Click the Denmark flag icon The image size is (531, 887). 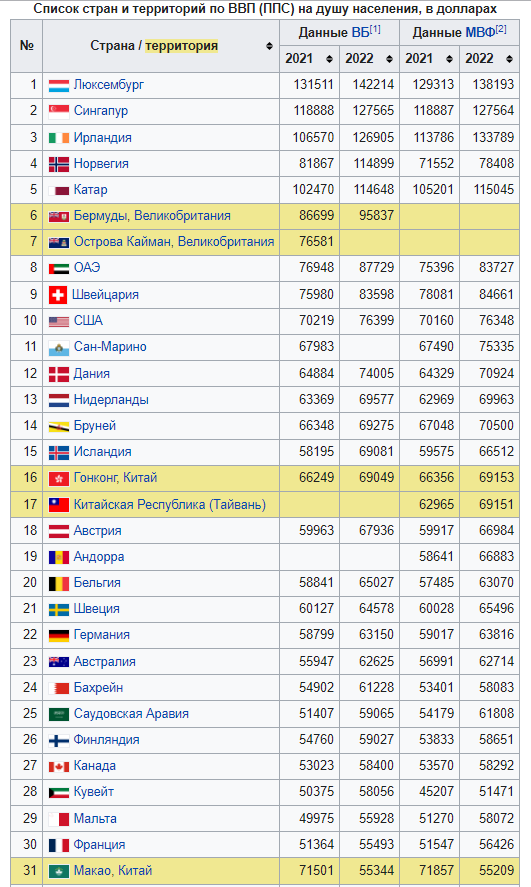click(x=59, y=374)
